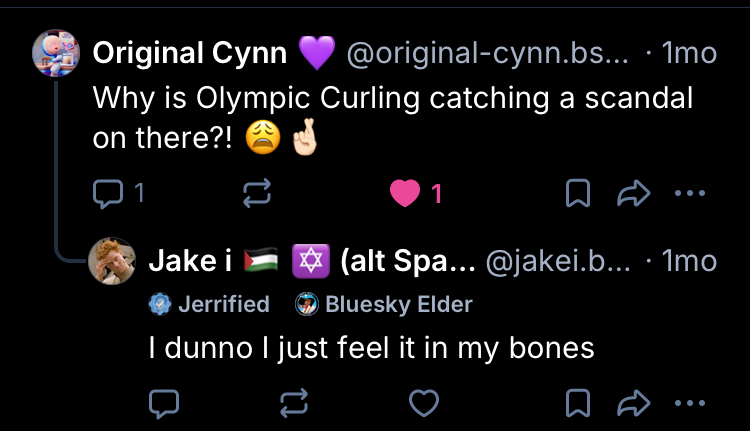Screen dimensions: 750x431
Task: Open Original Cynn's profile avatar
Action: click(x=57, y=53)
